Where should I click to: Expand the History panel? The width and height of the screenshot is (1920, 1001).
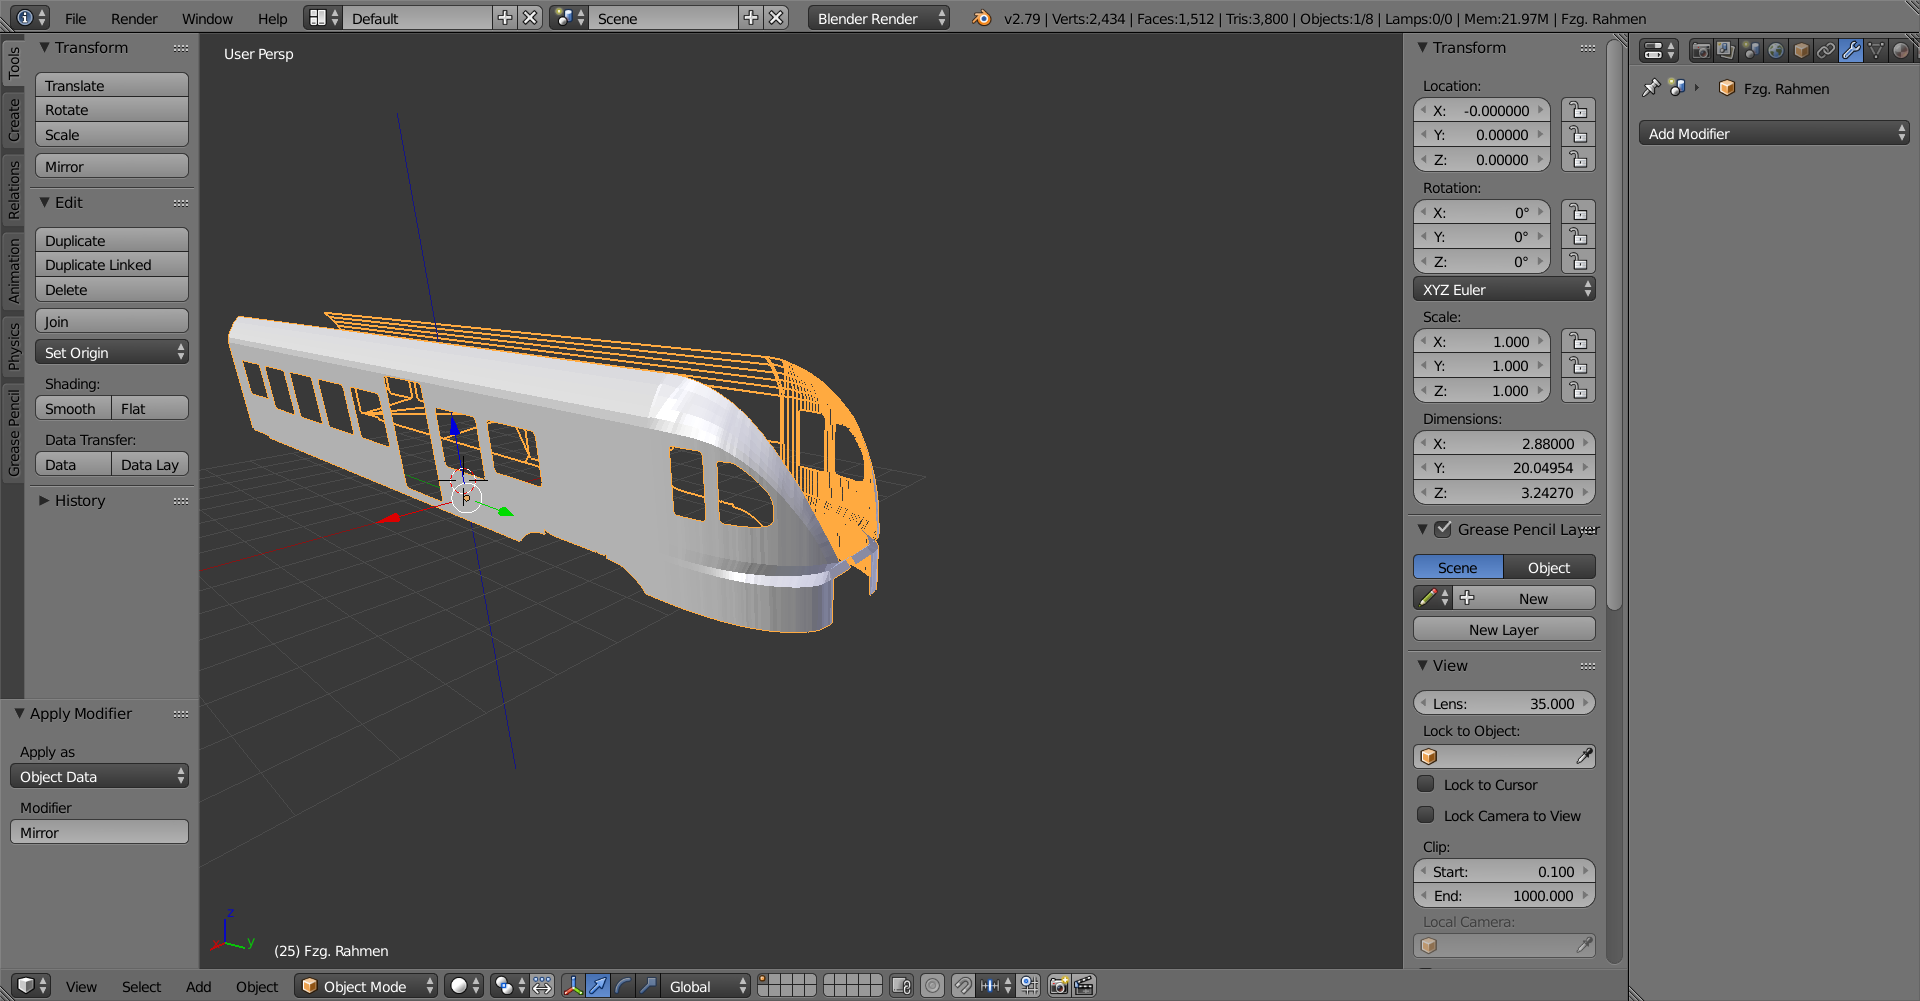79,500
